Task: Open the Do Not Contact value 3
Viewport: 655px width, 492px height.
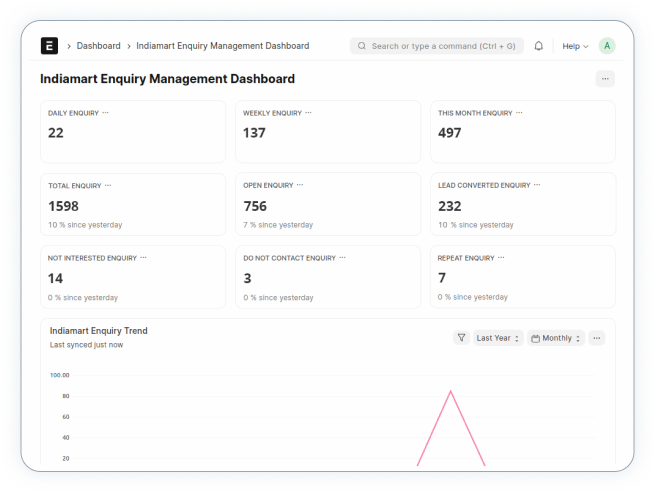Action: (x=247, y=278)
